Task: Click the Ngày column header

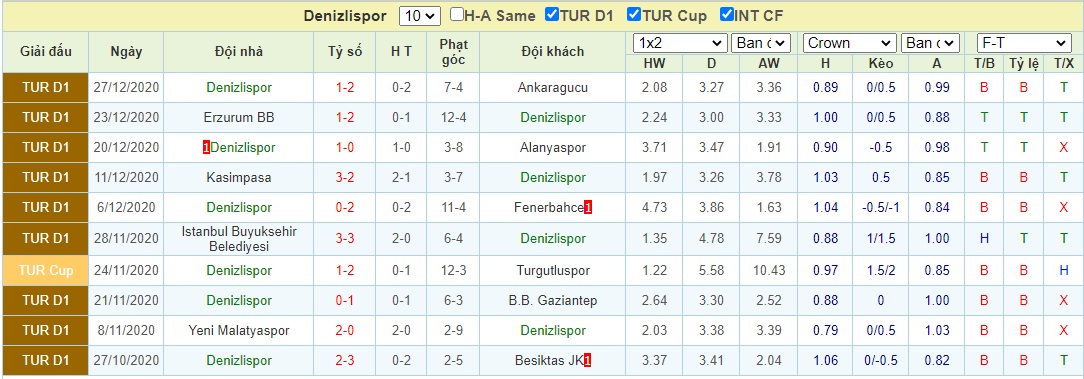Action: [x=126, y=52]
